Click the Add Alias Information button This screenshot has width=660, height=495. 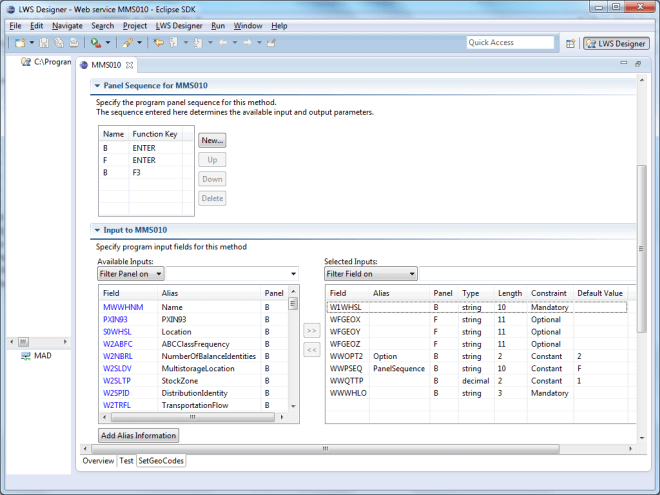click(139, 435)
